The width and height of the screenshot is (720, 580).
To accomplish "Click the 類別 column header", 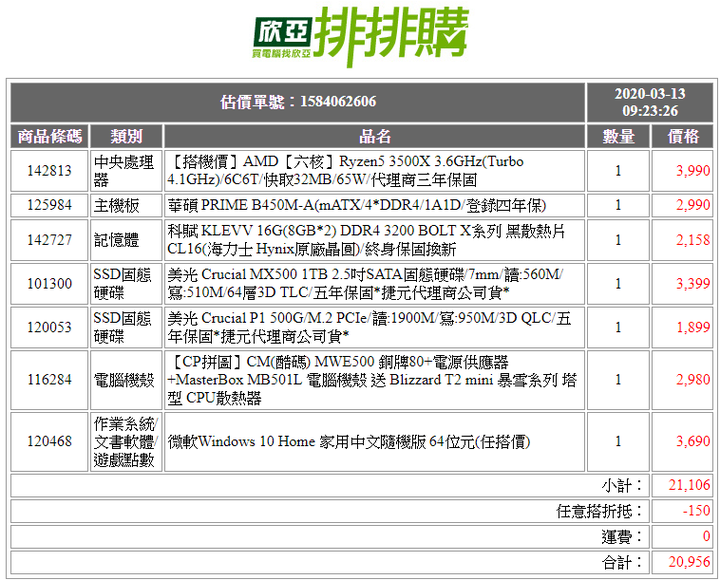I will coord(126,136).
